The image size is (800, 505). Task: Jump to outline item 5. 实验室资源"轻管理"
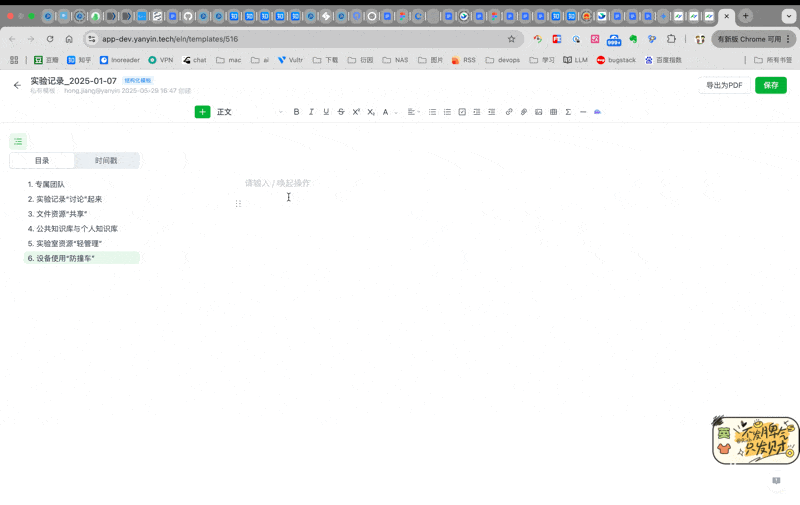pyautogui.click(x=65, y=243)
